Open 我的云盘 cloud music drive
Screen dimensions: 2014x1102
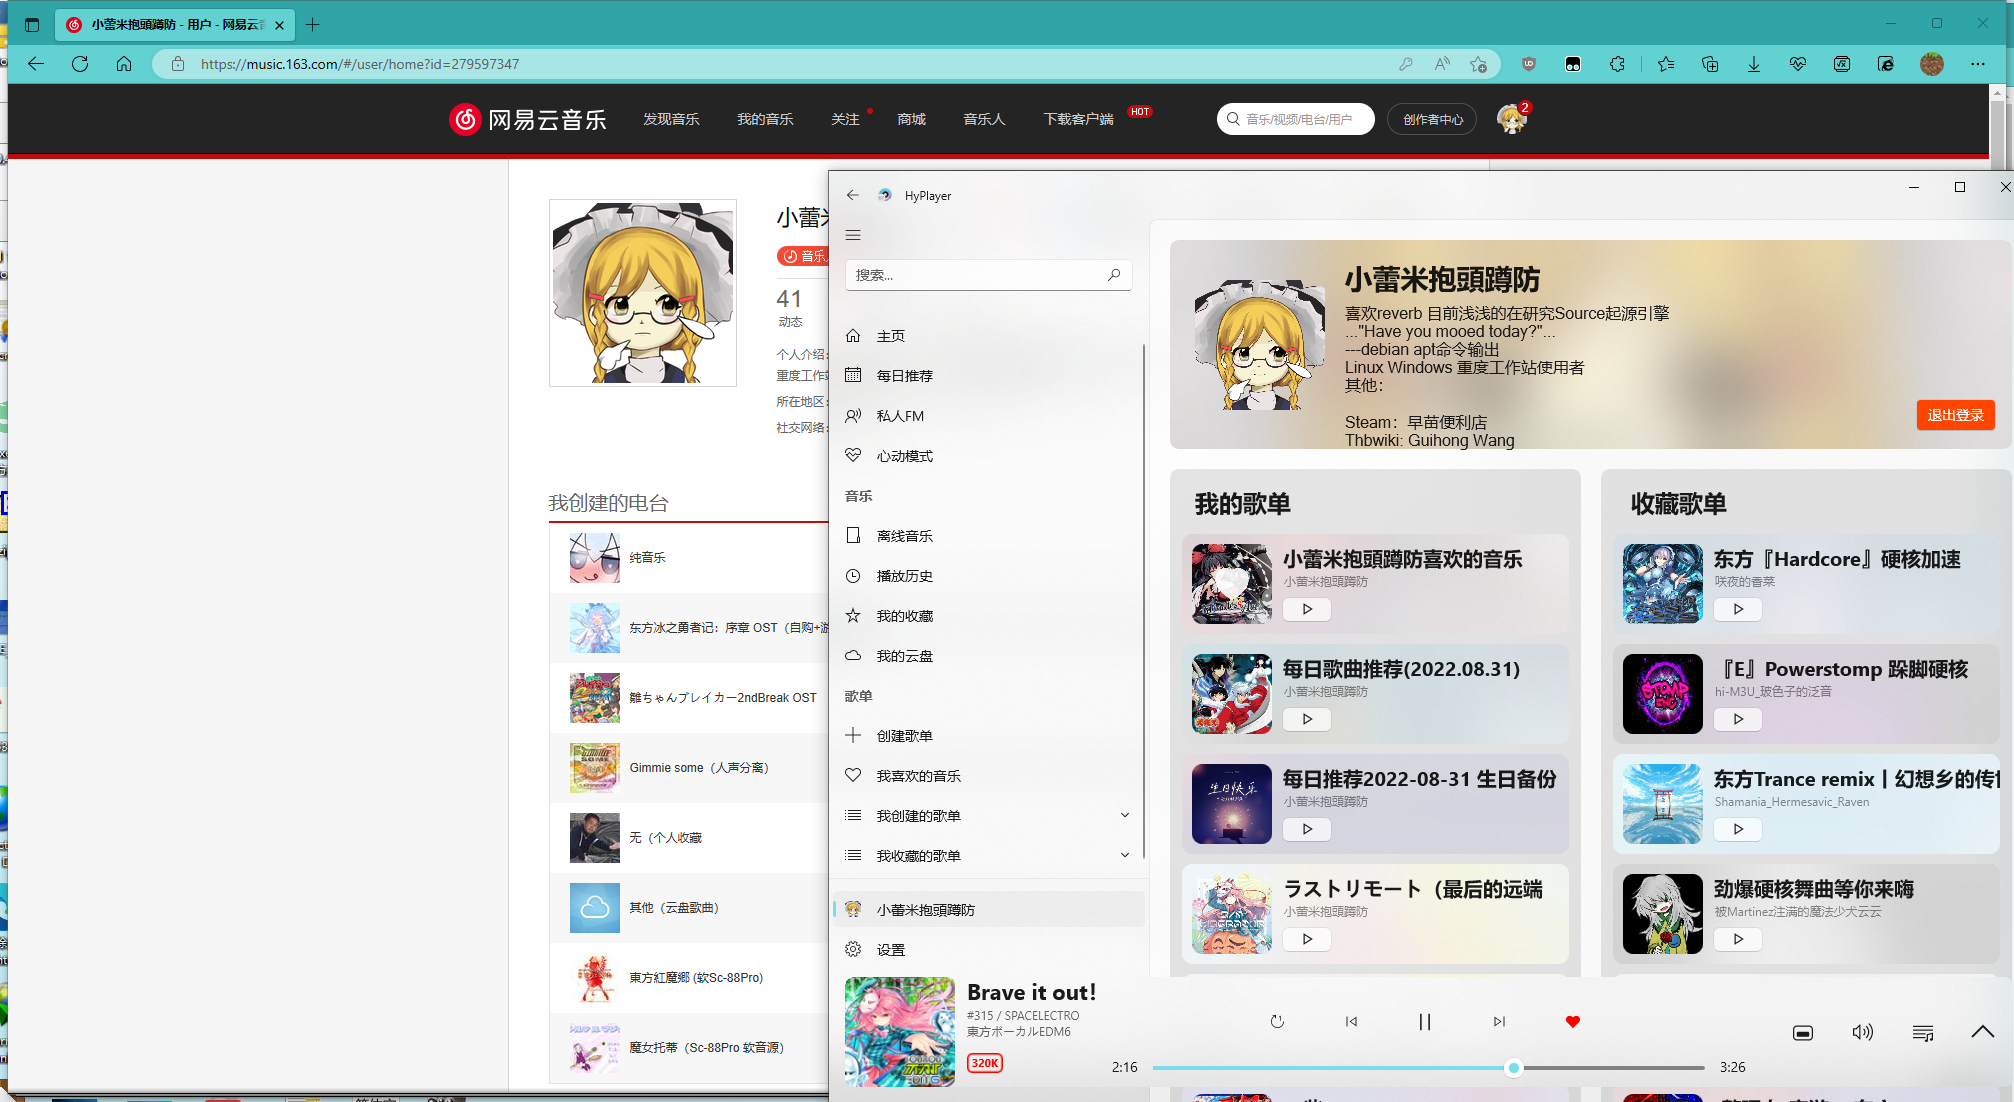901,655
